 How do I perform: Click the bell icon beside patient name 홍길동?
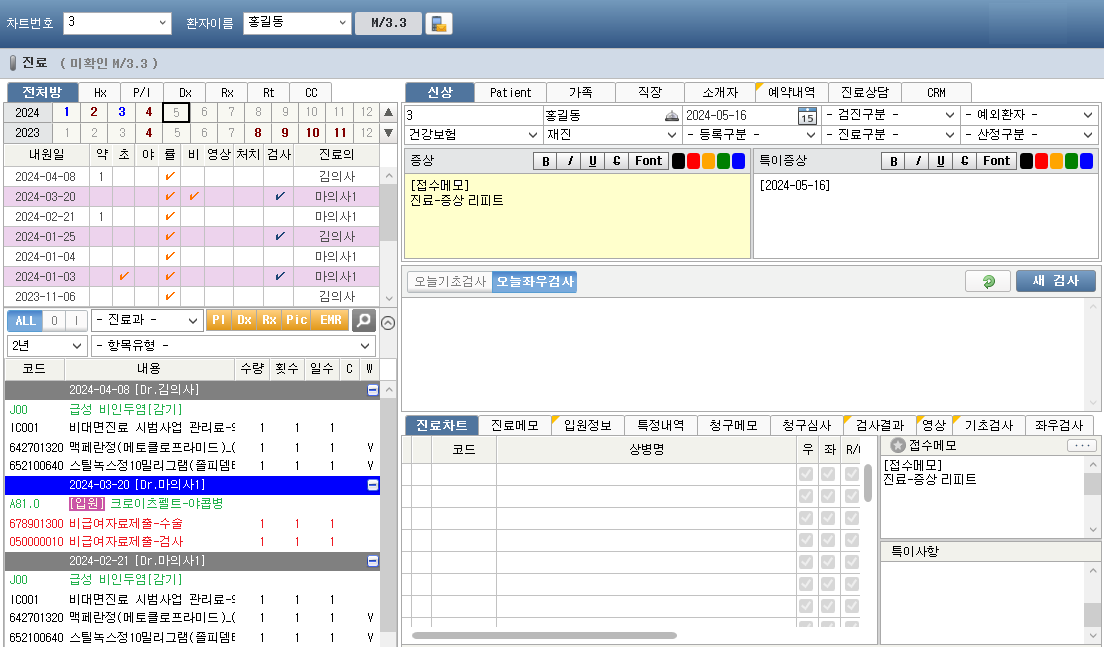click(x=671, y=116)
